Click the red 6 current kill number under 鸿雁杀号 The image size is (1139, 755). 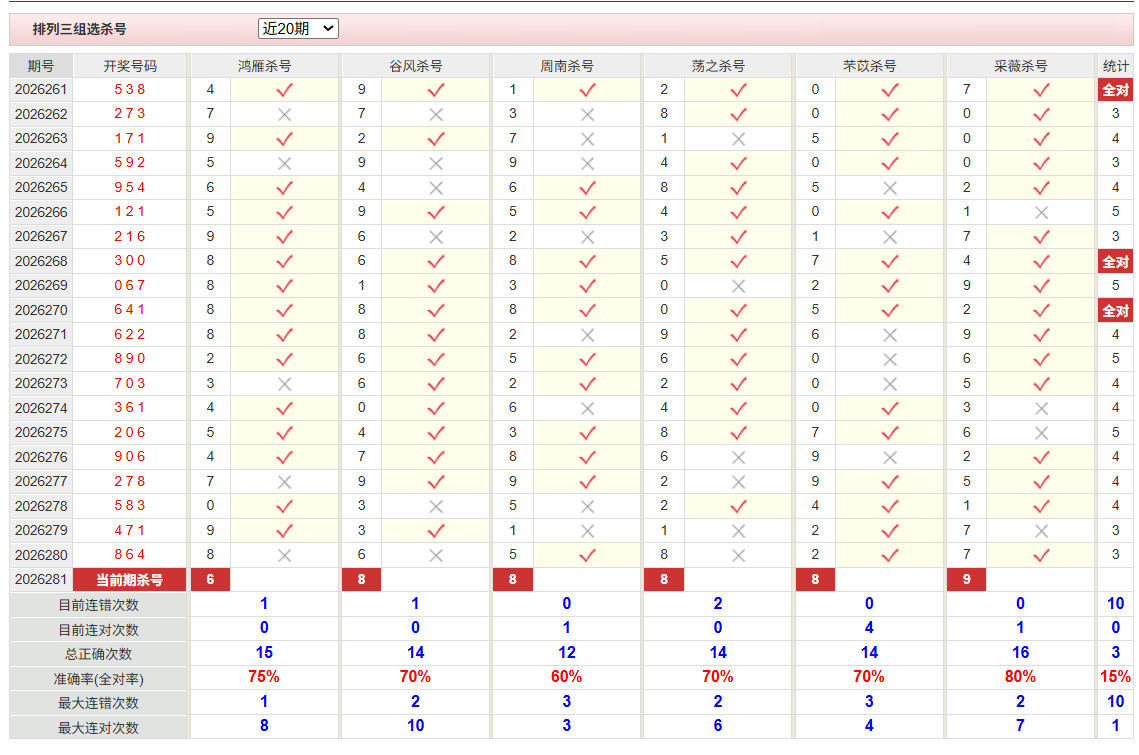[x=210, y=580]
